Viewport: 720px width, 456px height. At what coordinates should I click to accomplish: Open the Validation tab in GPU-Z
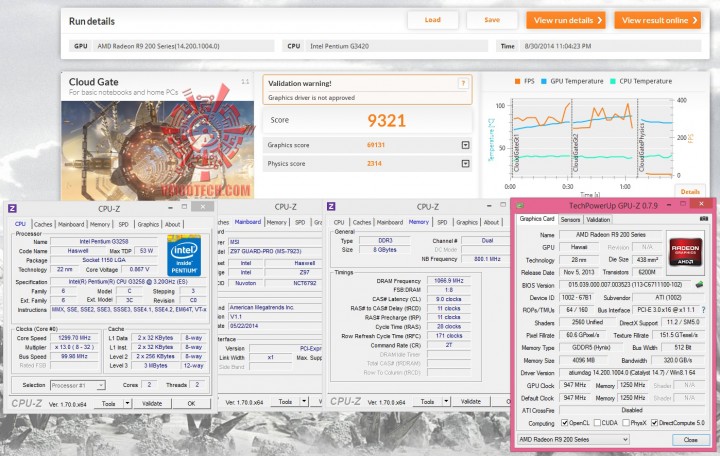pyautogui.click(x=598, y=220)
